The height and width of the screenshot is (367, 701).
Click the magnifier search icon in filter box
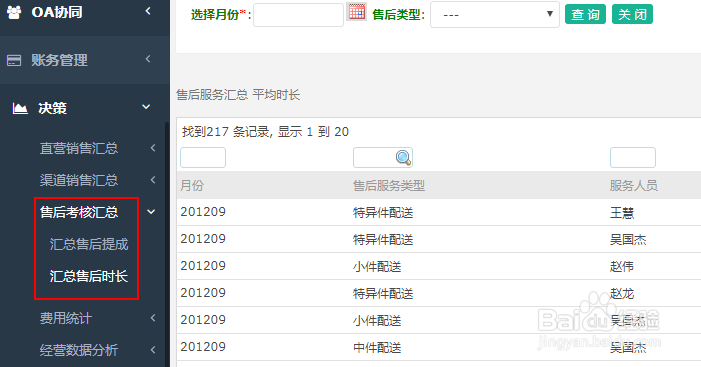(403, 158)
